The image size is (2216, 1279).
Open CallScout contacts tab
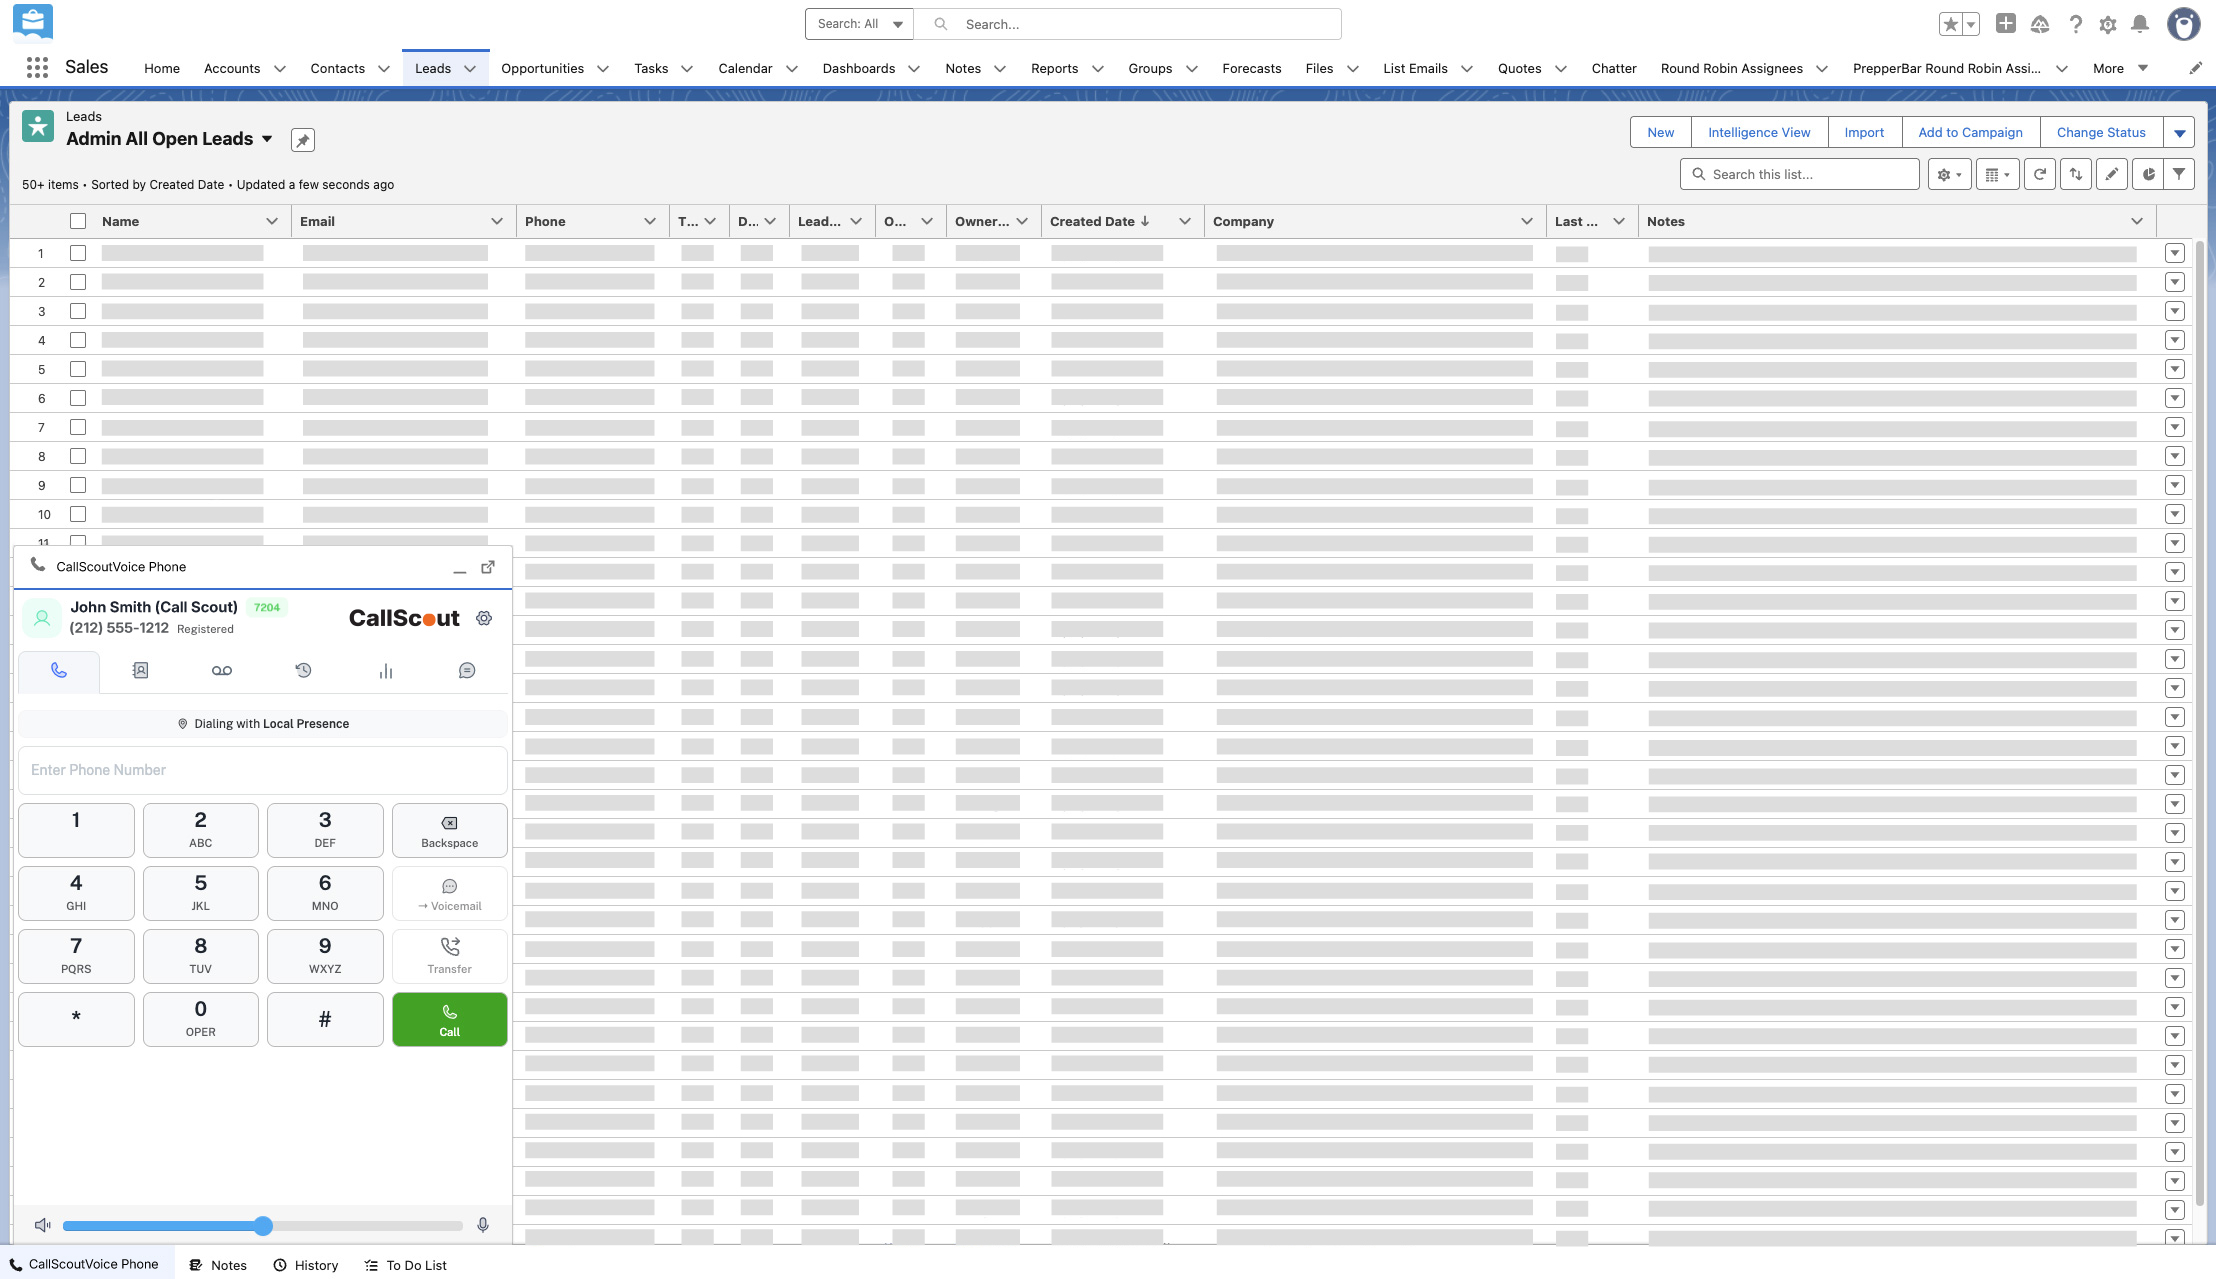point(140,671)
